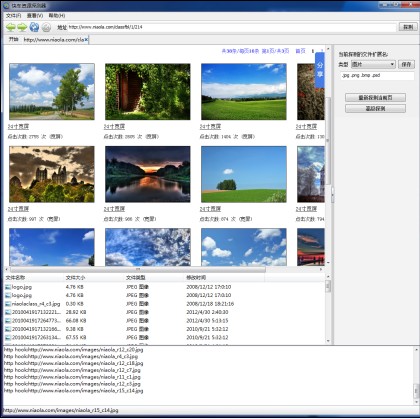420x419 pixels.
Task: Open the castle landscape thumbnail
Action: click(x=52, y=174)
